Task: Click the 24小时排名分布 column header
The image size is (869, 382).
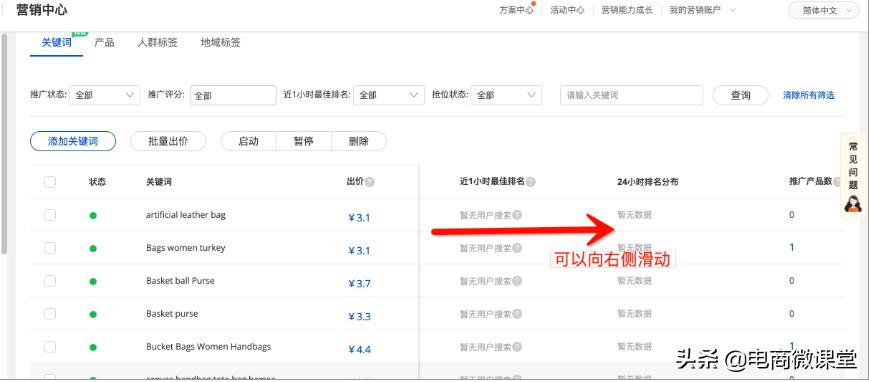Action: 648,182
